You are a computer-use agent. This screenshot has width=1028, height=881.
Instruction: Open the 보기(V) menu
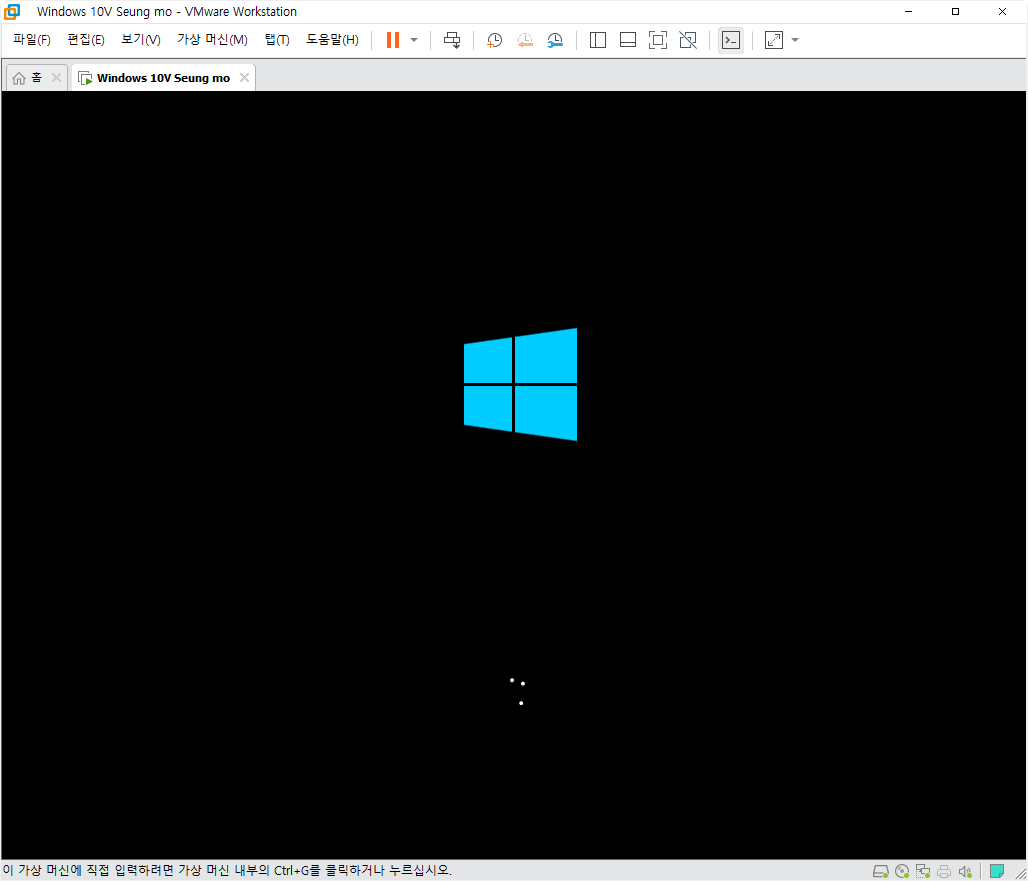[141, 40]
